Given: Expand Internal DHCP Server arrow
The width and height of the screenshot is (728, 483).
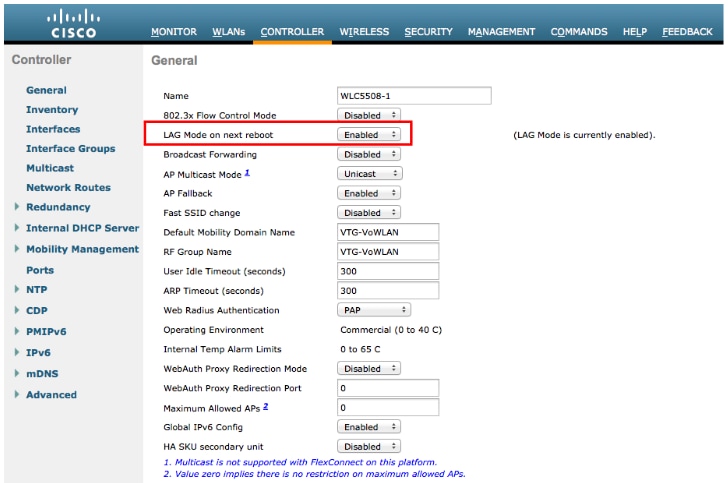Looking at the screenshot, I should [x=17, y=227].
